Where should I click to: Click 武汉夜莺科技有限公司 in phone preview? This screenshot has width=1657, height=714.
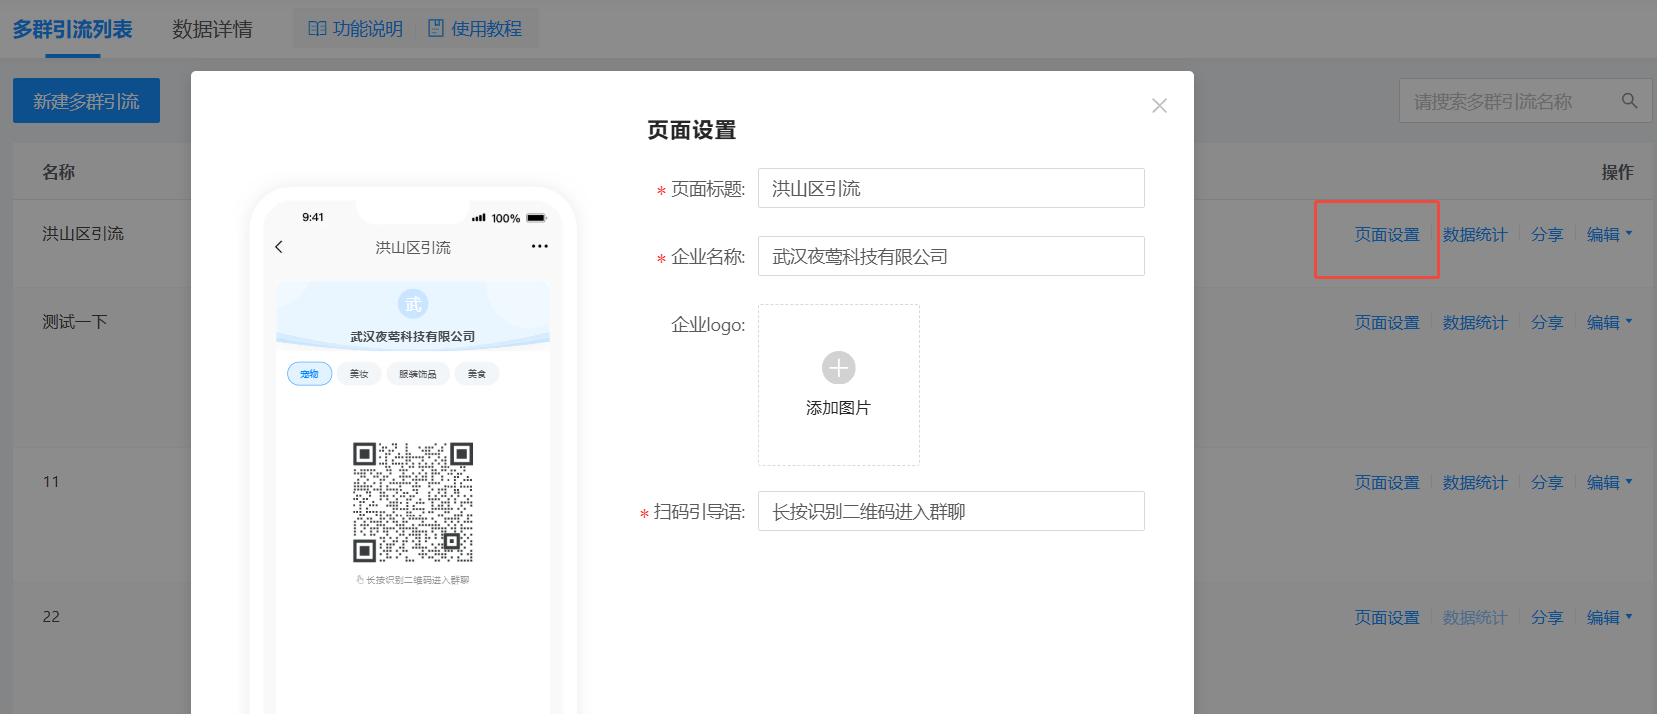click(x=413, y=337)
